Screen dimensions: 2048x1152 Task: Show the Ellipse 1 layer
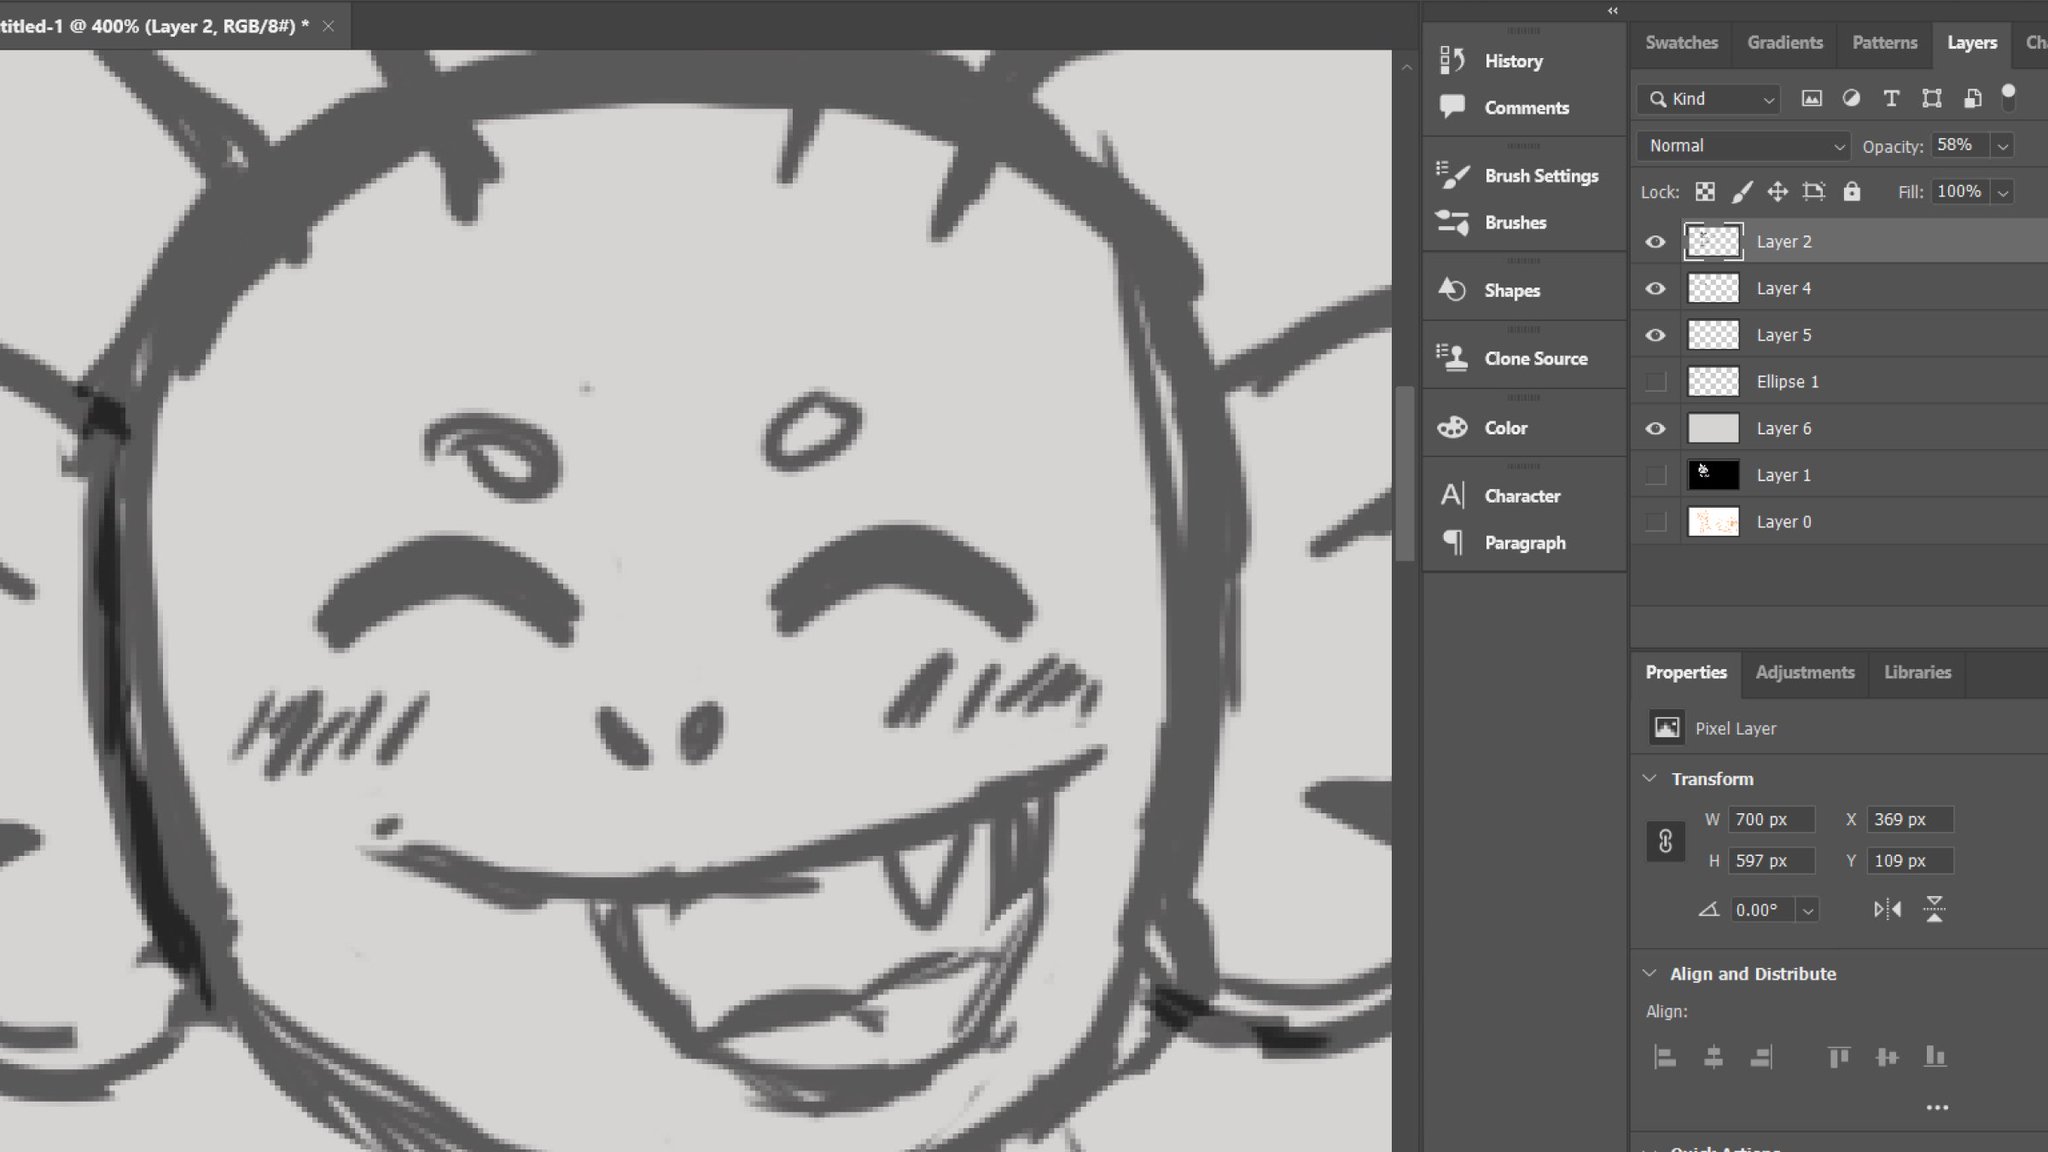click(1655, 381)
